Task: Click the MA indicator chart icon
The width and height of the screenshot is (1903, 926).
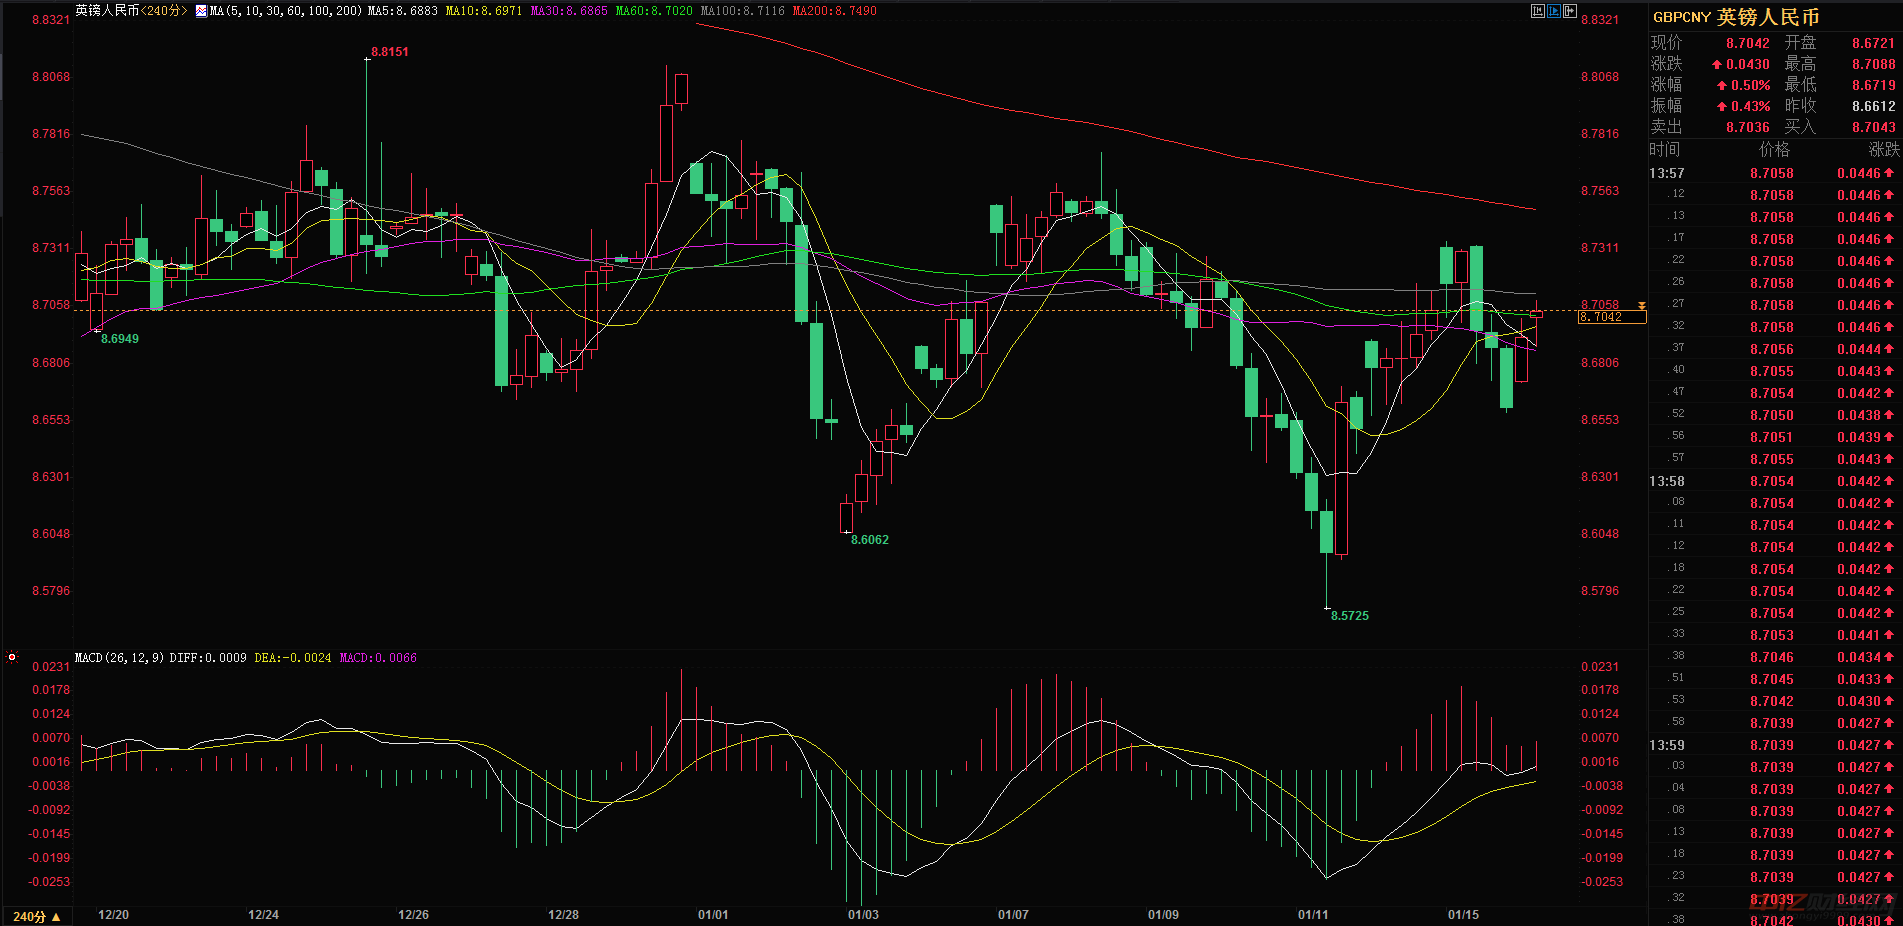Action: click(201, 11)
